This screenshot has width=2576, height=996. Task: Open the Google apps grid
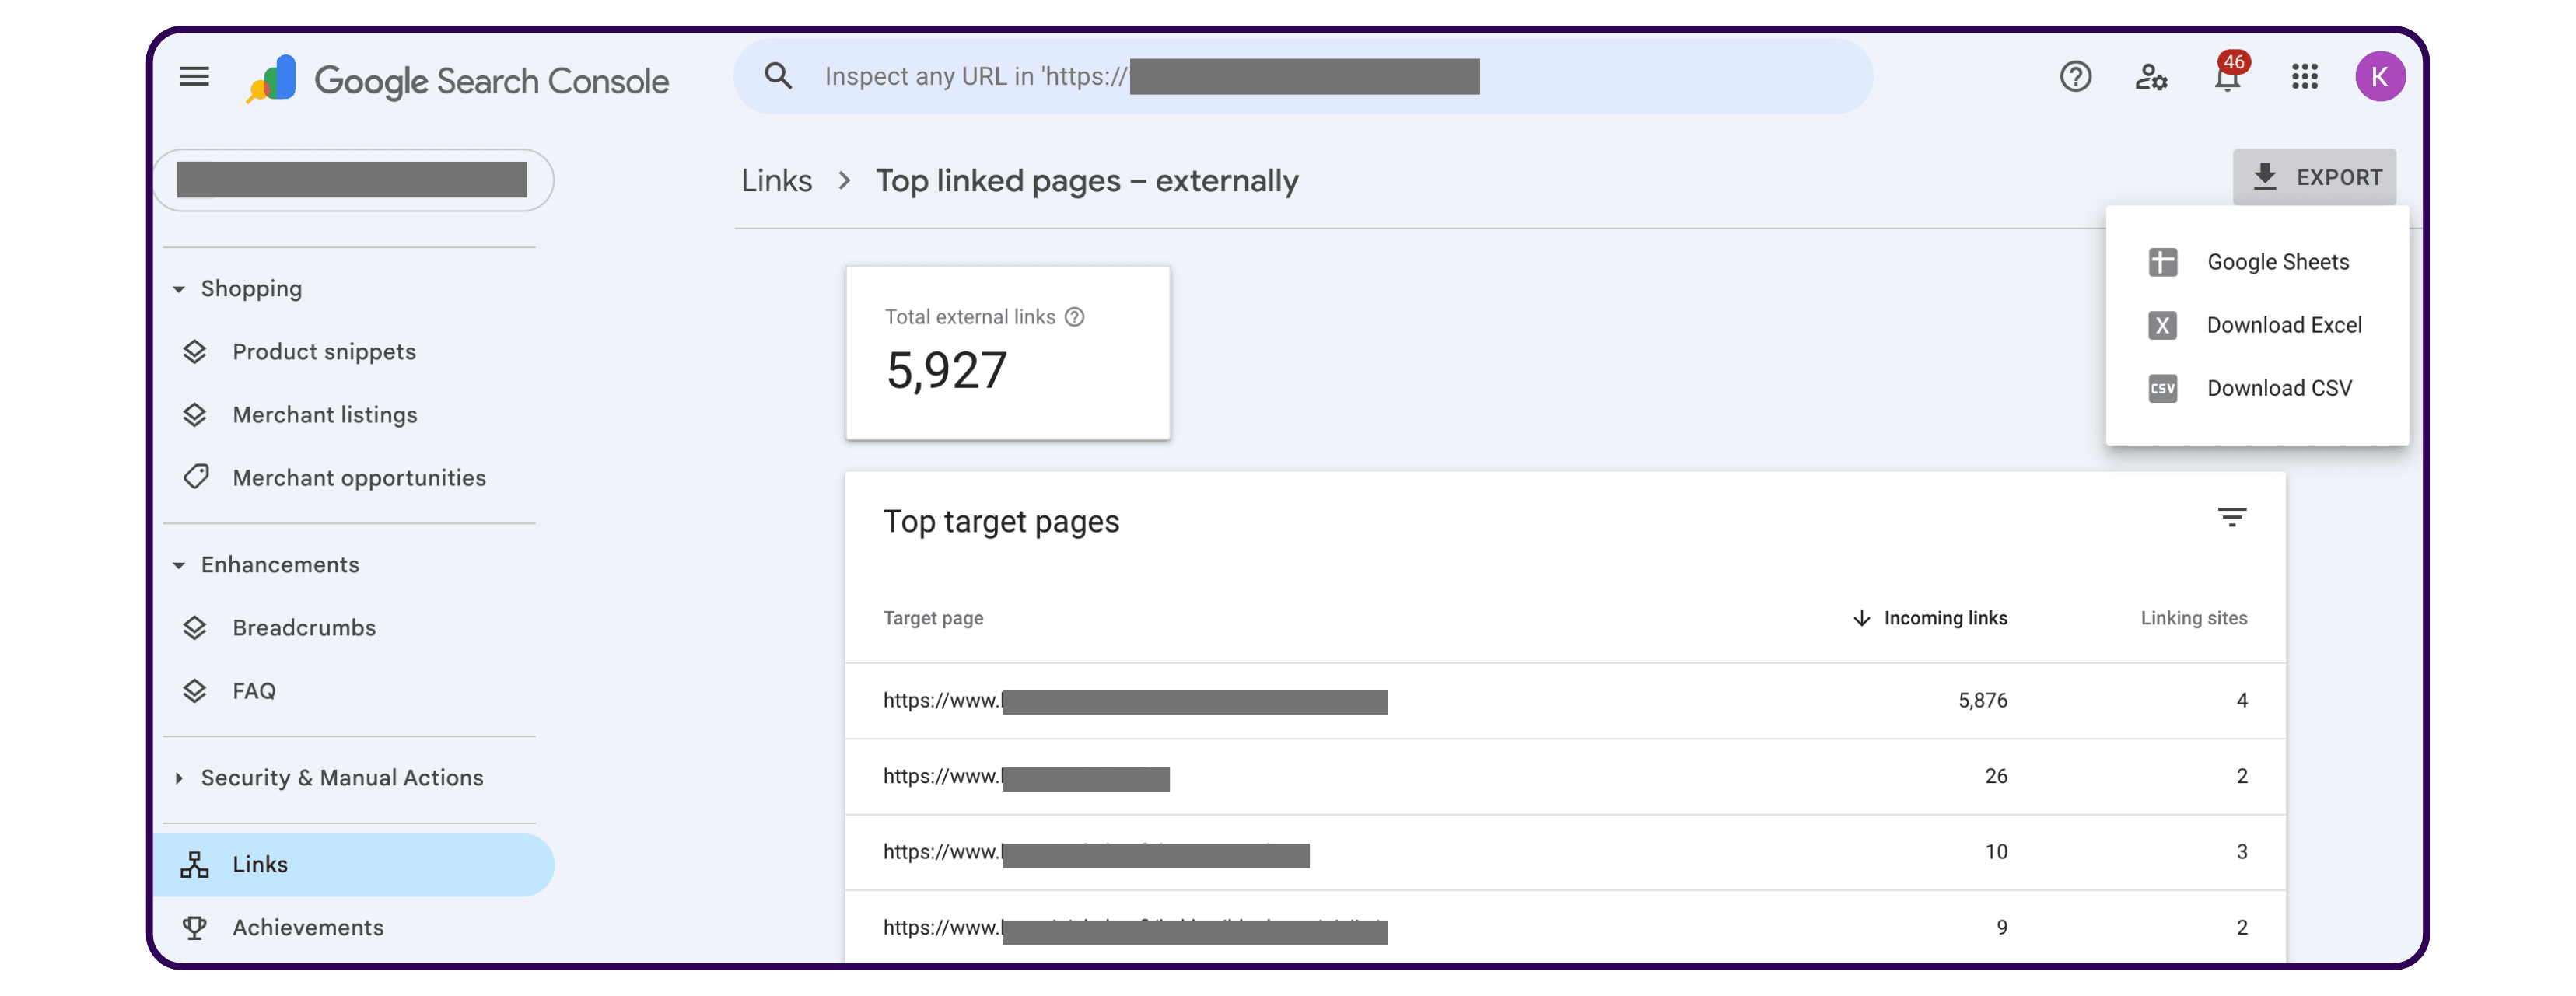point(2304,76)
